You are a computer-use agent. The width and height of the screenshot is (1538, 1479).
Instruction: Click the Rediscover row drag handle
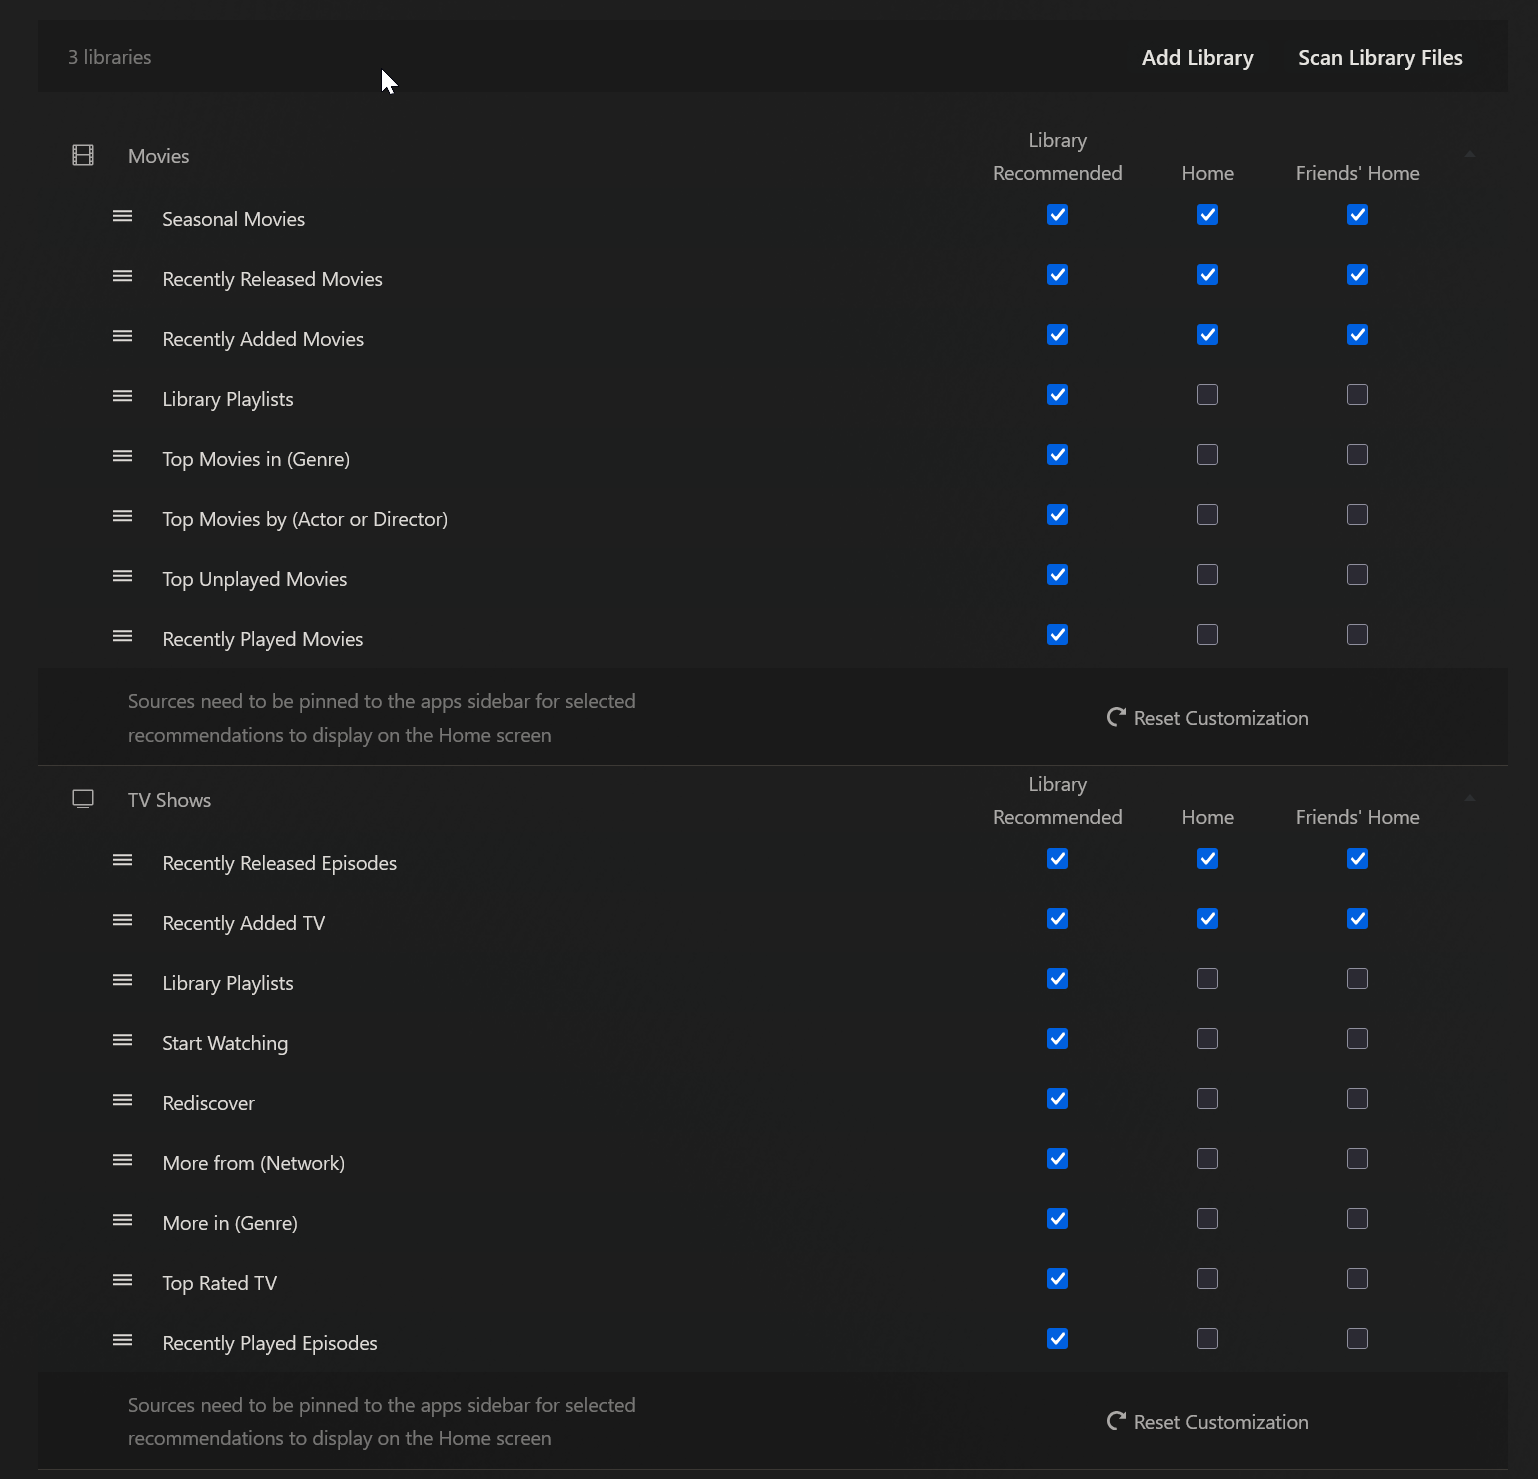(123, 1100)
